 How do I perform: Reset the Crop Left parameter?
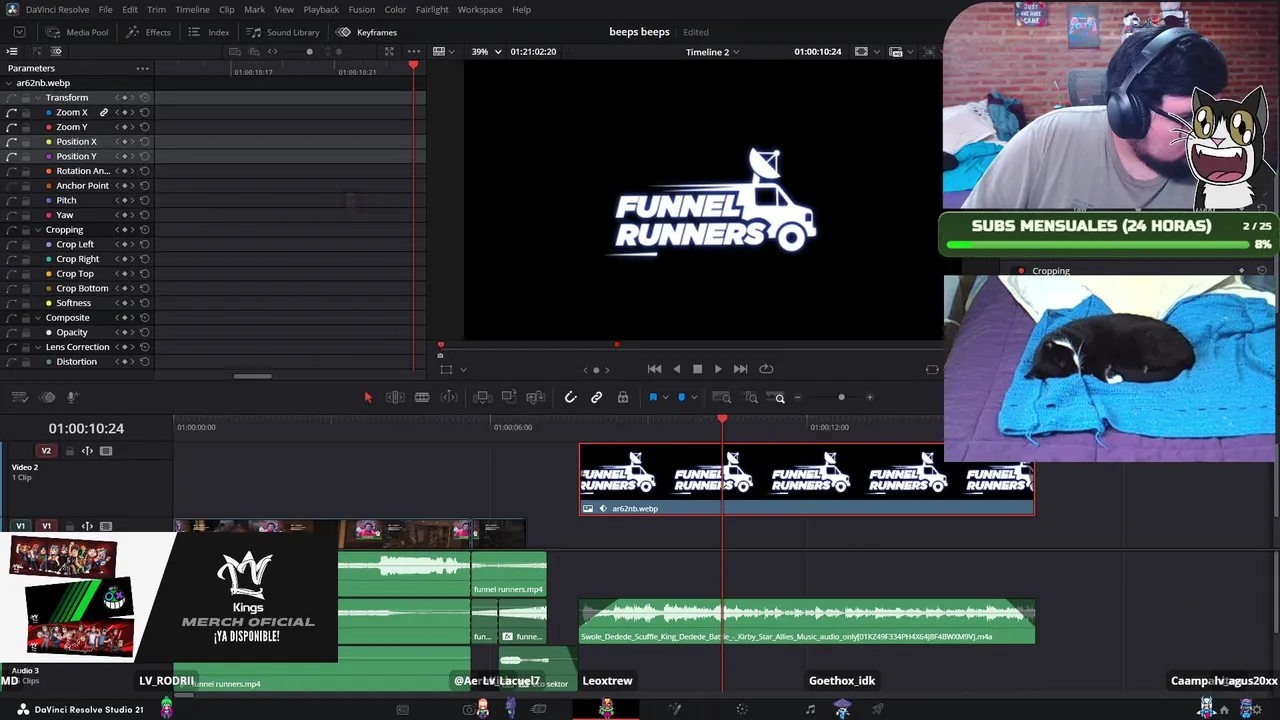145,244
